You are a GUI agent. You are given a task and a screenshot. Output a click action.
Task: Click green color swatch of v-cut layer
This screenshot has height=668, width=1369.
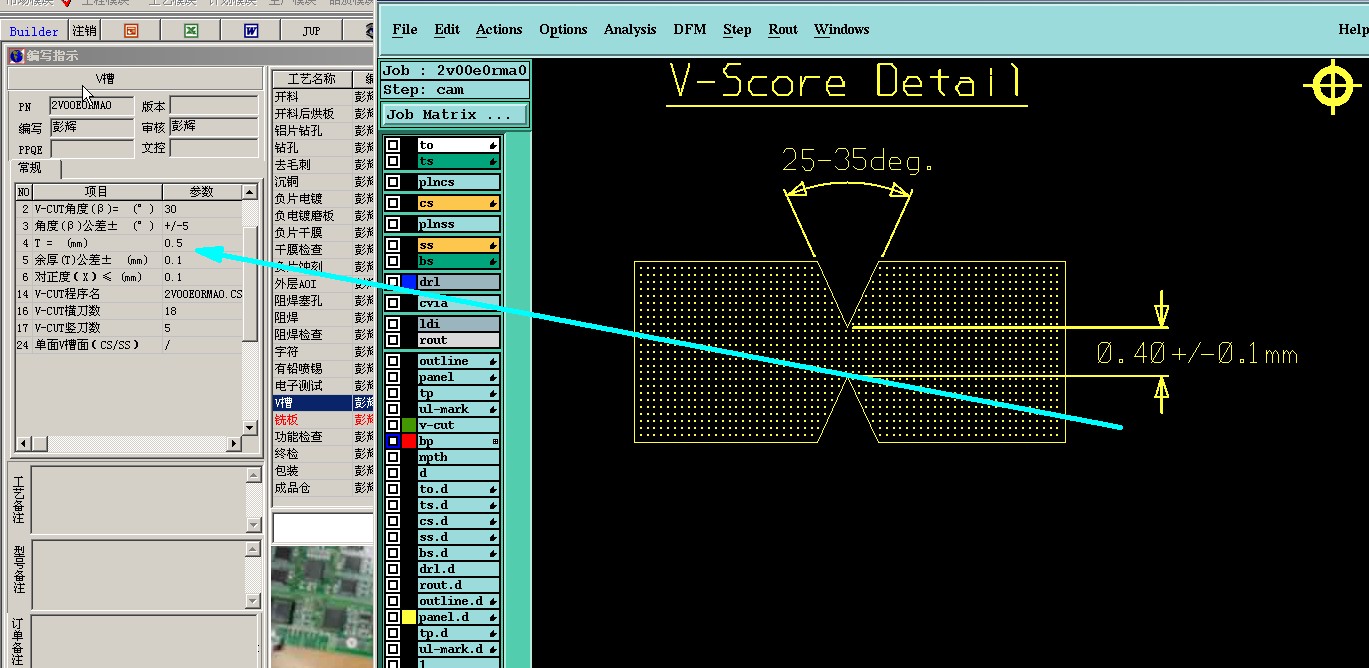point(409,425)
